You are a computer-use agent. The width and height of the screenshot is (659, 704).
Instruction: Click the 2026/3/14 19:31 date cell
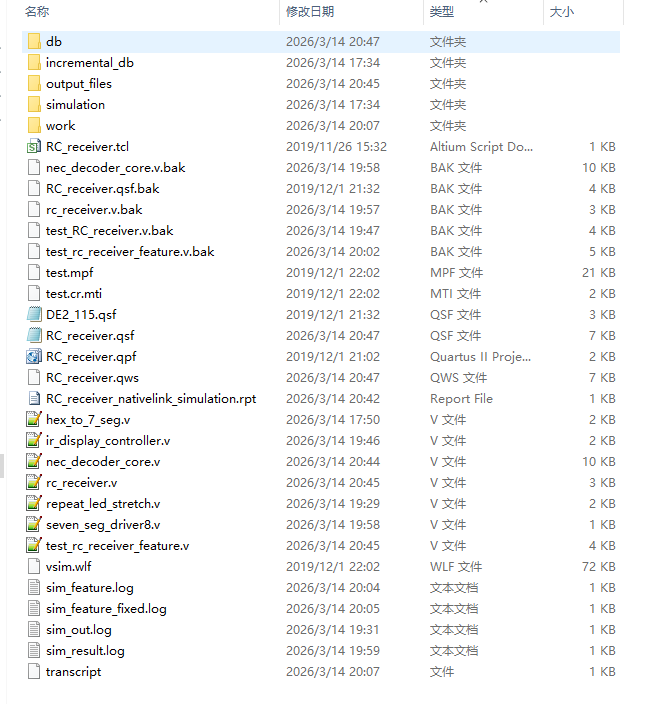click(x=333, y=629)
